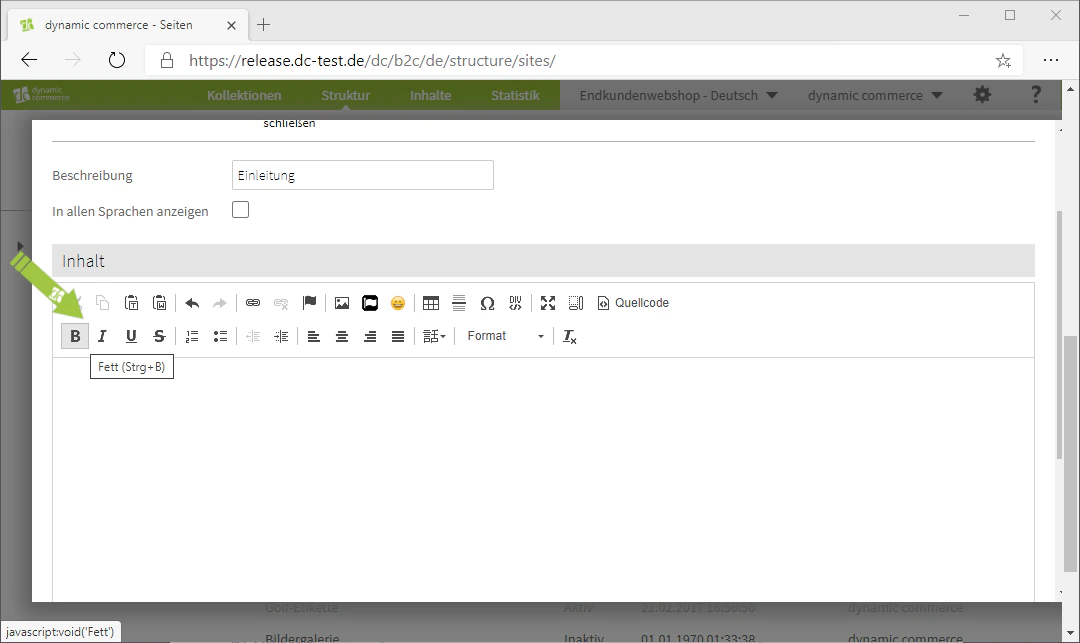Align text to the right
The width and height of the screenshot is (1080, 643).
pyautogui.click(x=370, y=336)
